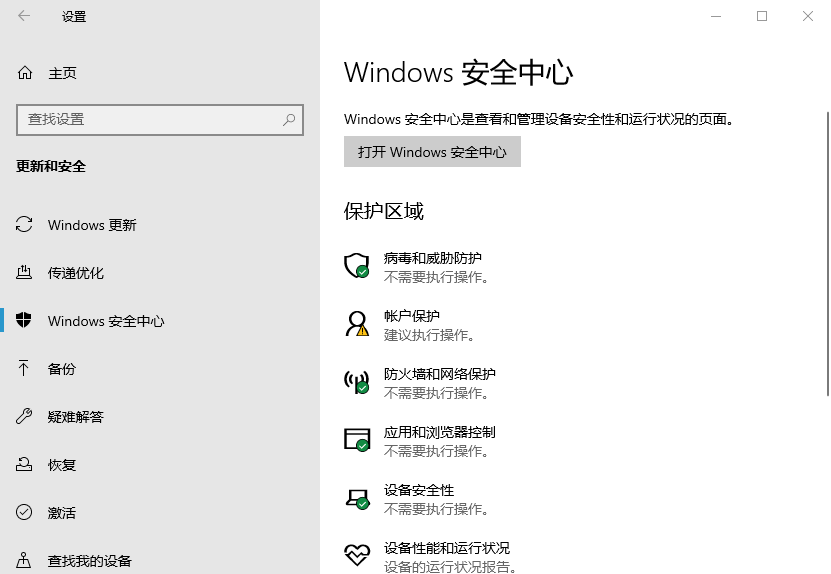Click the 更新和安全 section title
Screen dimensions: 831x574
pyautogui.click(x=51, y=166)
